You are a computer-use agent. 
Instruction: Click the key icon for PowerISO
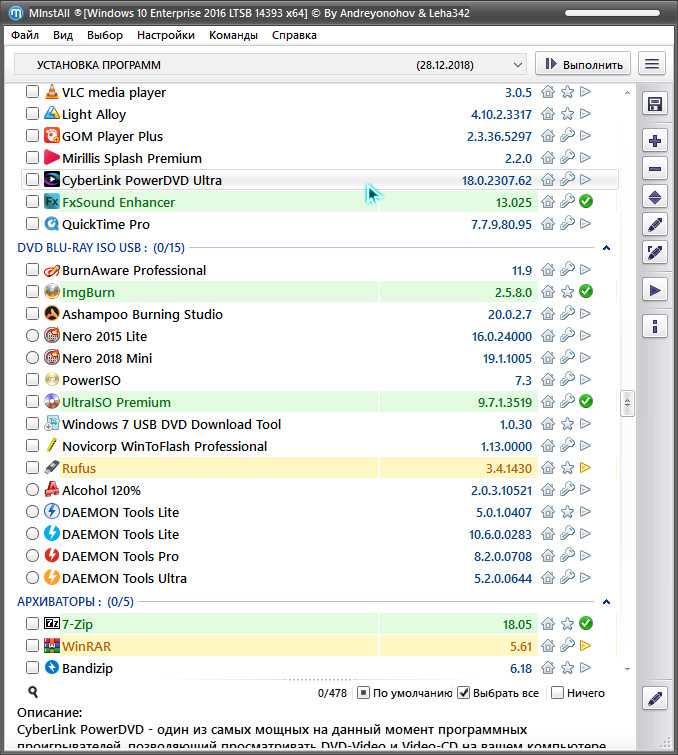567,380
